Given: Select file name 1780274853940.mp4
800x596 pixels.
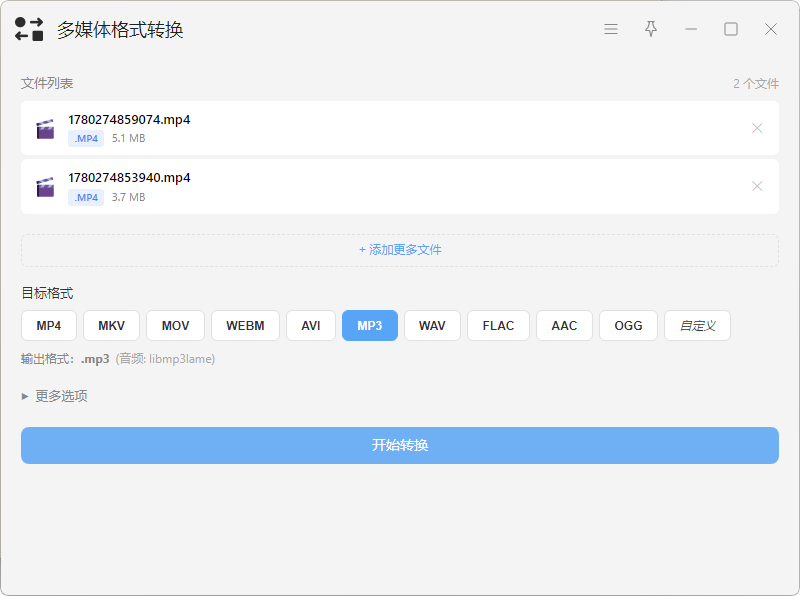Looking at the screenshot, I should (x=129, y=178).
